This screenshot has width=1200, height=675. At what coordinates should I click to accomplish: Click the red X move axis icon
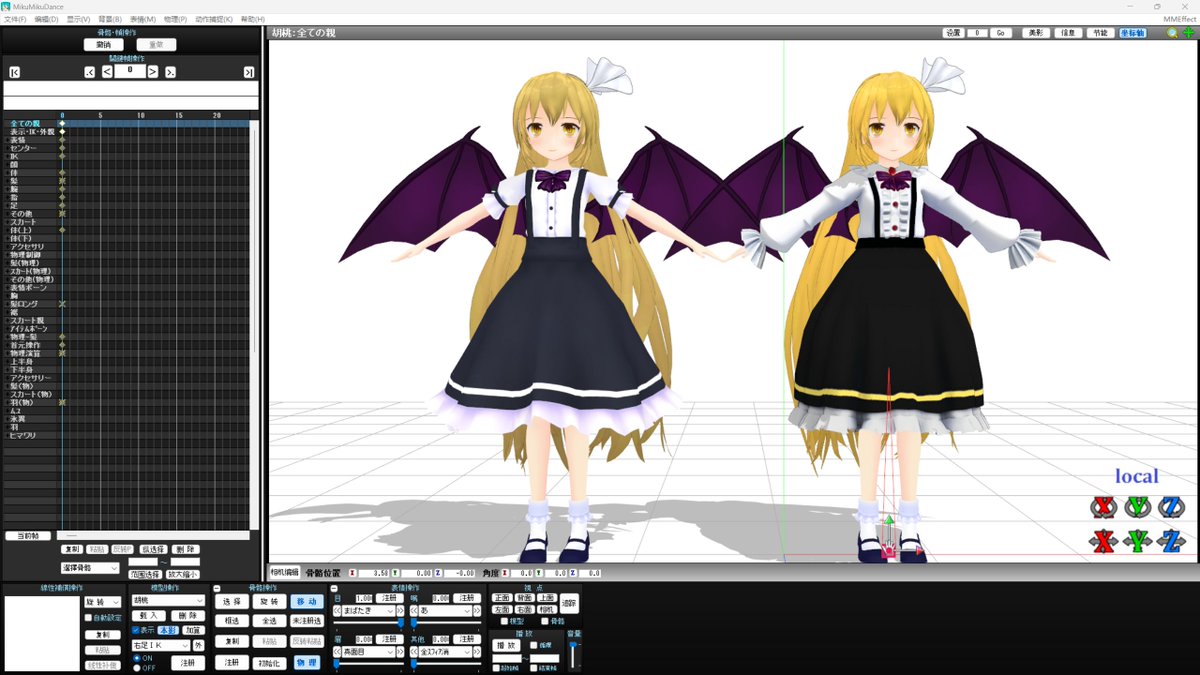[1104, 542]
